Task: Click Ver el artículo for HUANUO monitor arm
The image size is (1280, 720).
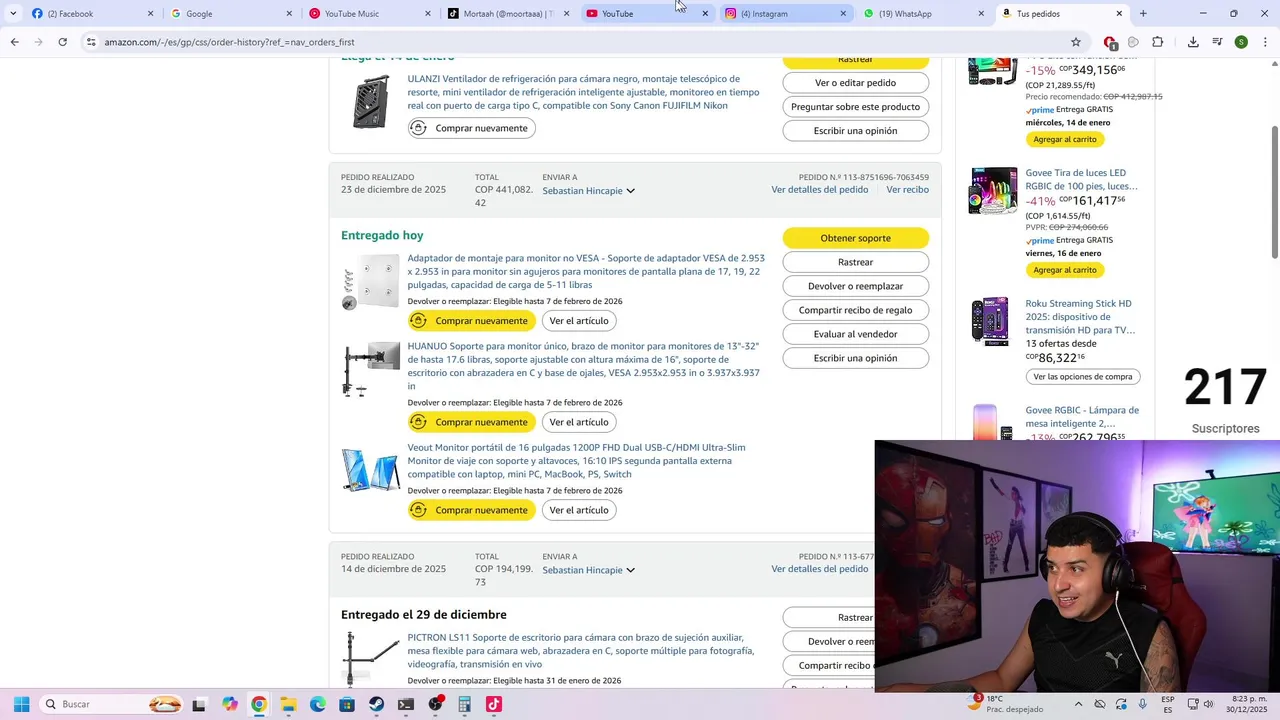Action: pyautogui.click(x=579, y=422)
